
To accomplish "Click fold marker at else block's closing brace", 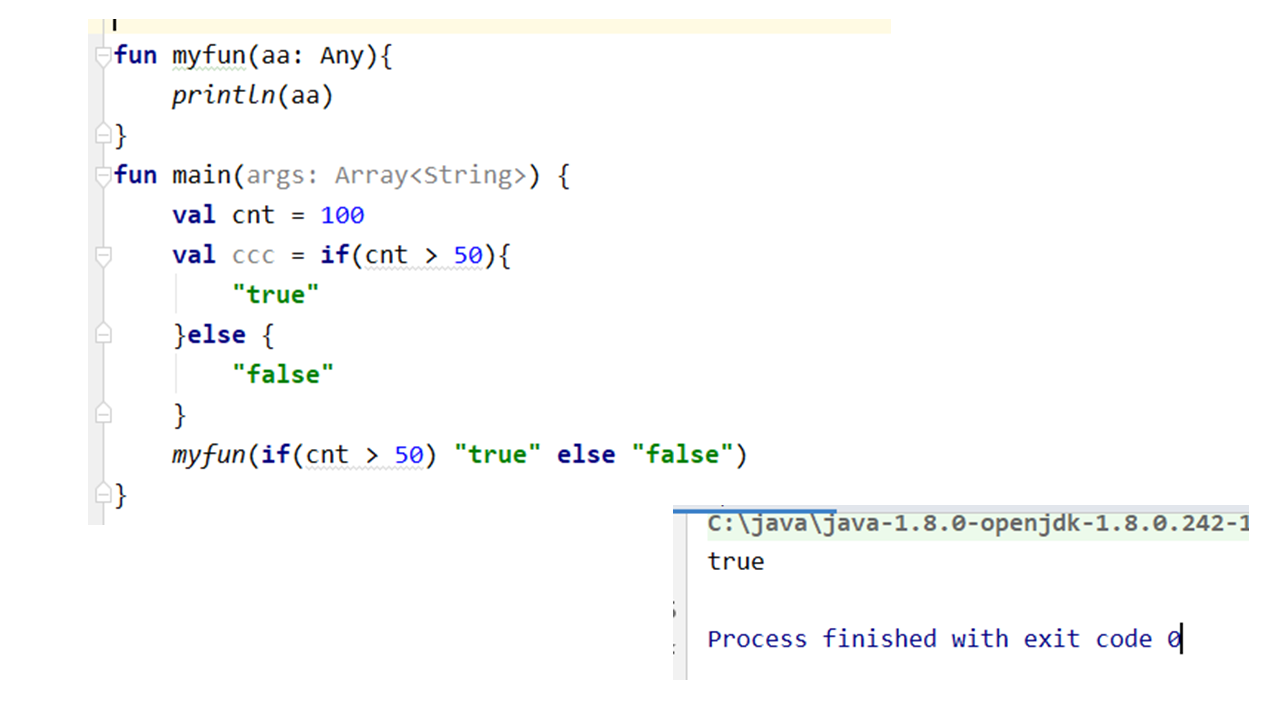I will click(x=102, y=414).
